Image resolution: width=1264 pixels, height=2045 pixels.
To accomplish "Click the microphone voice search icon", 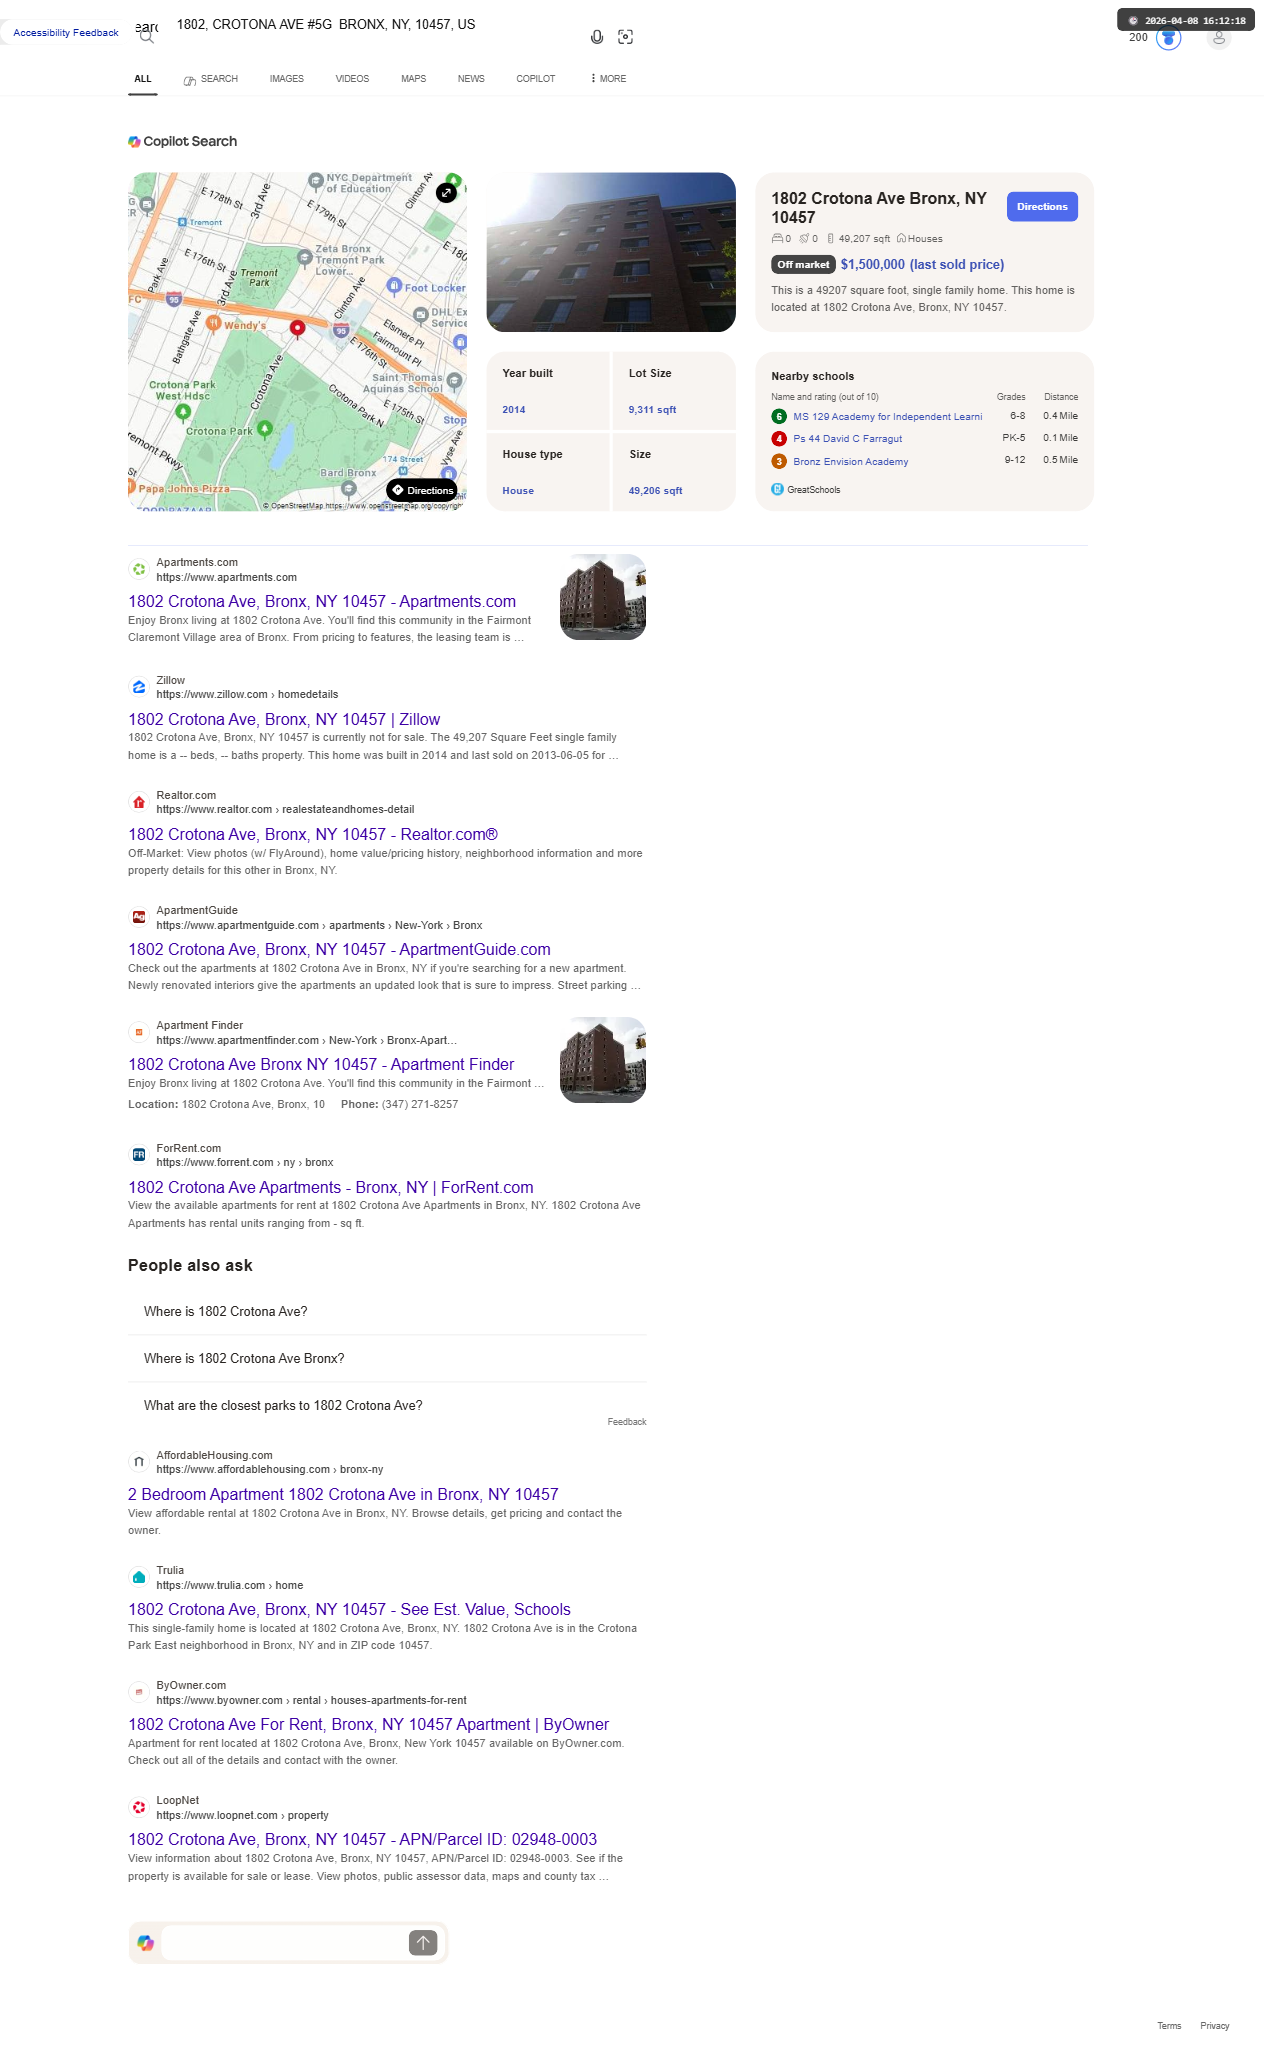I will click(597, 37).
